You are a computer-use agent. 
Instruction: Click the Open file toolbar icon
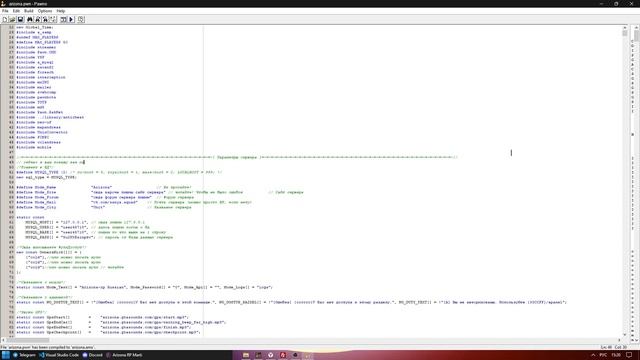pyautogui.click(x=12, y=19)
